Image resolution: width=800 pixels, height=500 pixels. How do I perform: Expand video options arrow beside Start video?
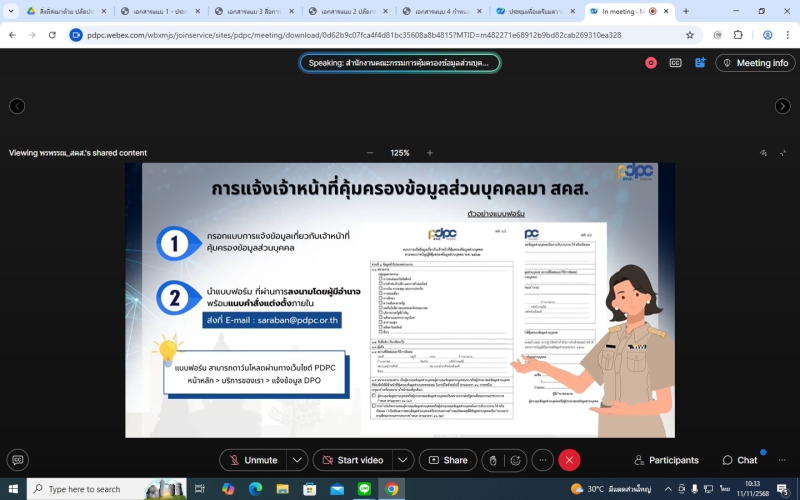[x=403, y=460]
